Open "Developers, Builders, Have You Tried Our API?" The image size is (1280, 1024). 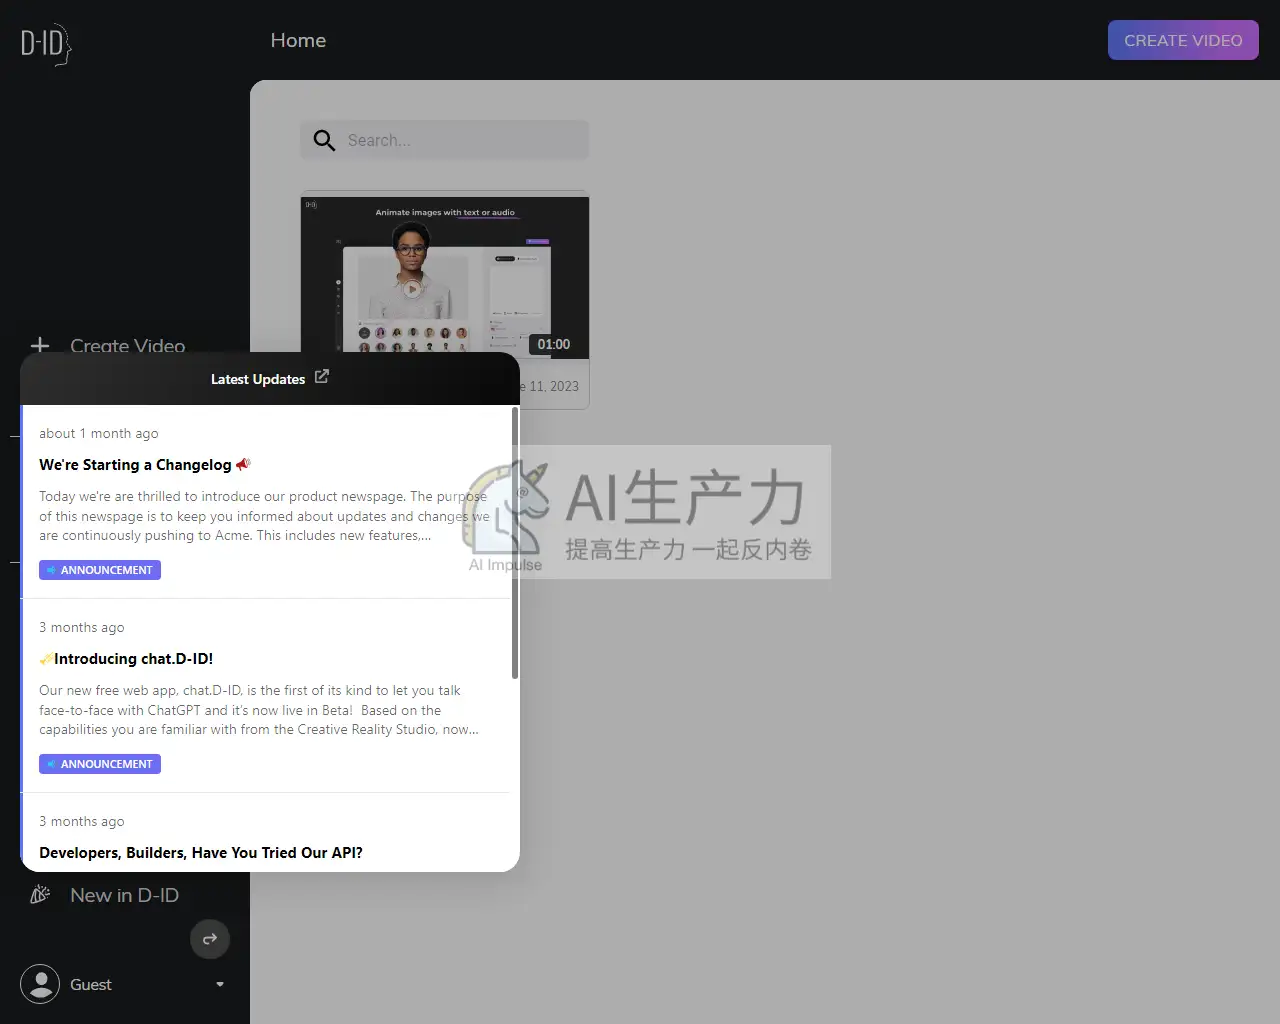[201, 853]
